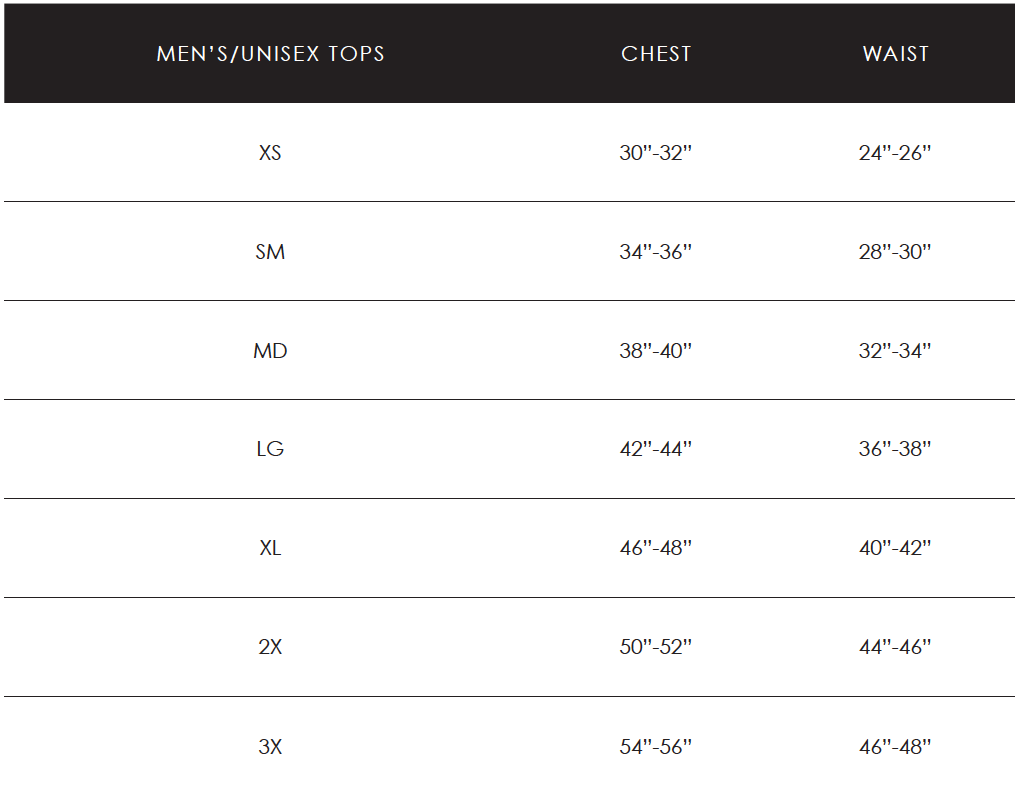Click the CHEST column header
Image resolution: width=1020 pixels, height=796 pixels.
(x=656, y=54)
